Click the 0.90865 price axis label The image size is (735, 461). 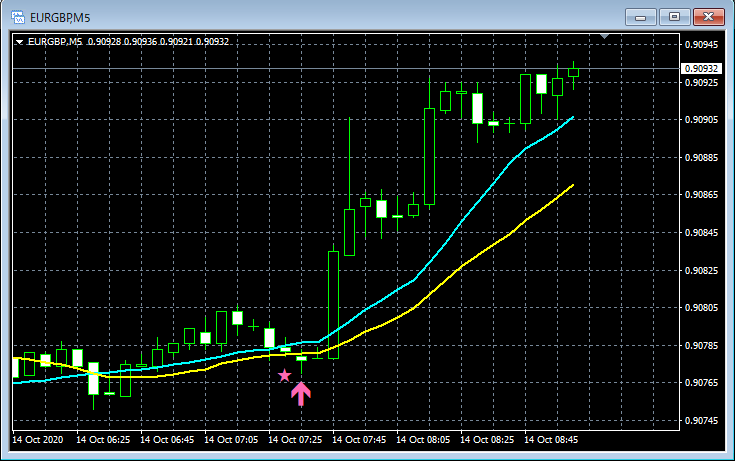click(x=701, y=195)
